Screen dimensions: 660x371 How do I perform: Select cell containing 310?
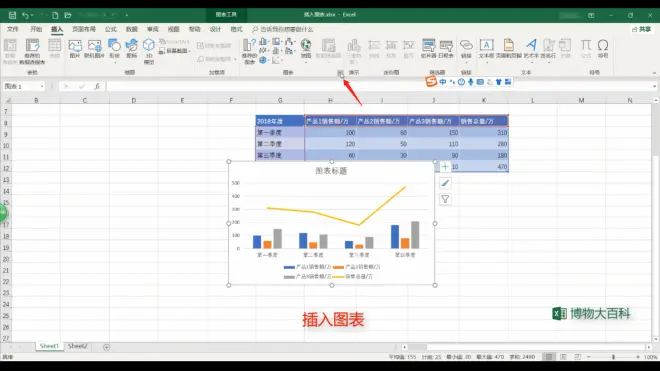483,133
